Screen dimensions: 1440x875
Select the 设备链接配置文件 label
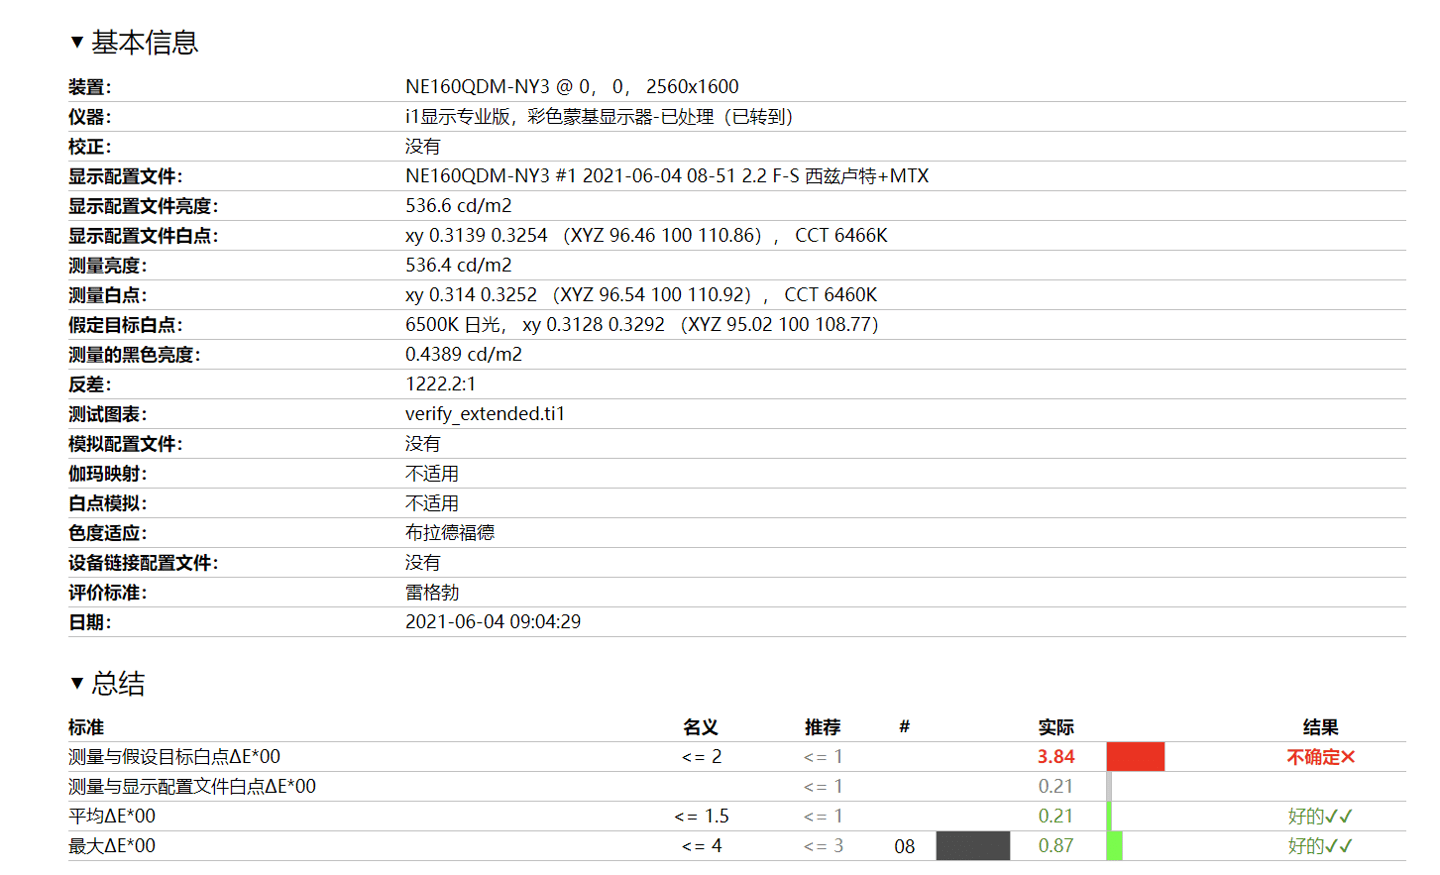143,563
